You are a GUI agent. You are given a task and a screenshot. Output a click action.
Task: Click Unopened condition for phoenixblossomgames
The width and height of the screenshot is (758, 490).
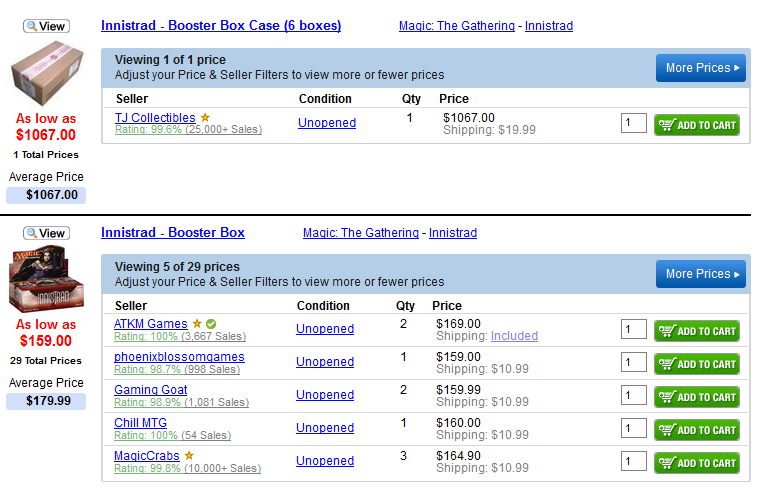pyautogui.click(x=325, y=361)
